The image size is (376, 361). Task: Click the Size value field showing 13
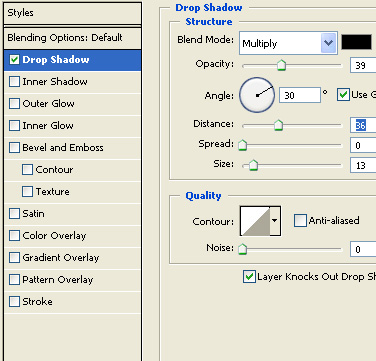363,165
